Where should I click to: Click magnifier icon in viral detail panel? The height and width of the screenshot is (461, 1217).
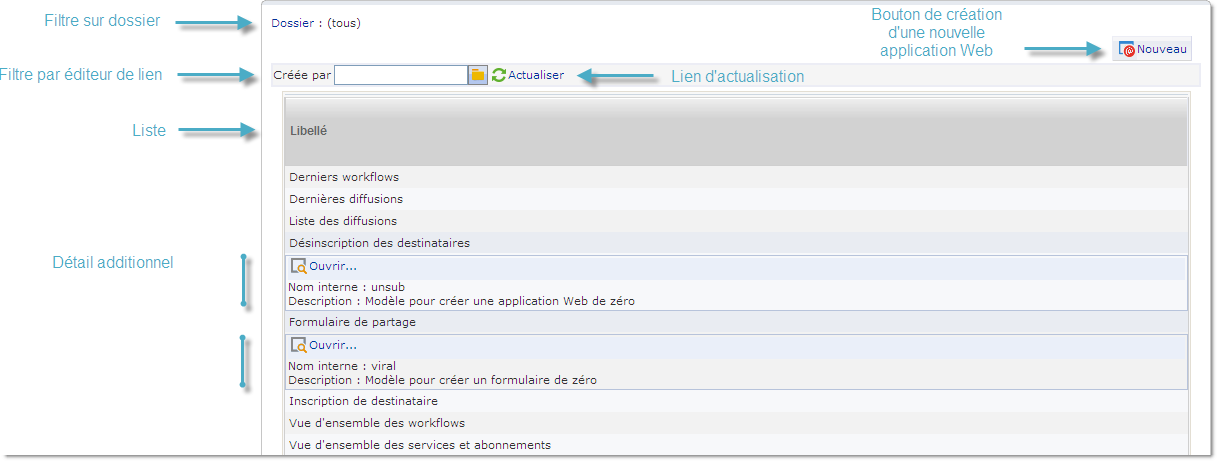coord(298,345)
